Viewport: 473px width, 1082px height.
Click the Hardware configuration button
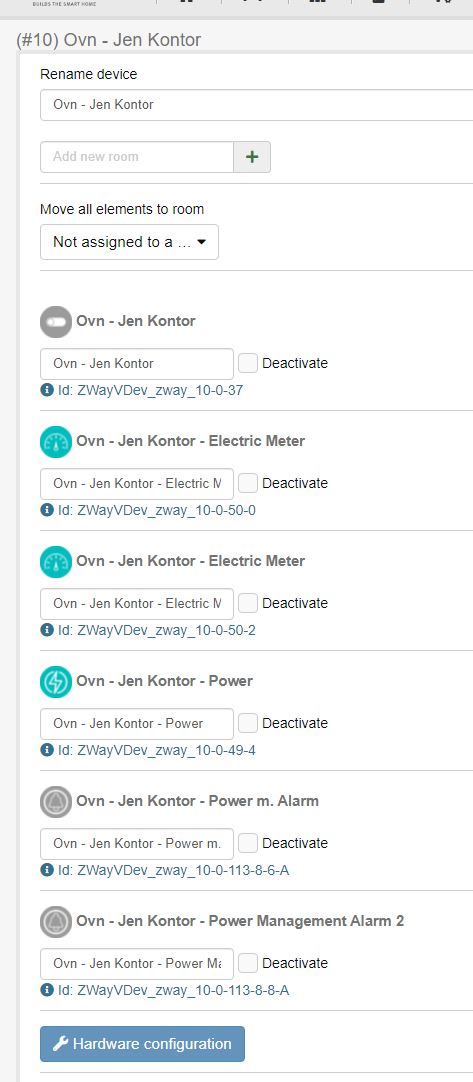point(142,1044)
